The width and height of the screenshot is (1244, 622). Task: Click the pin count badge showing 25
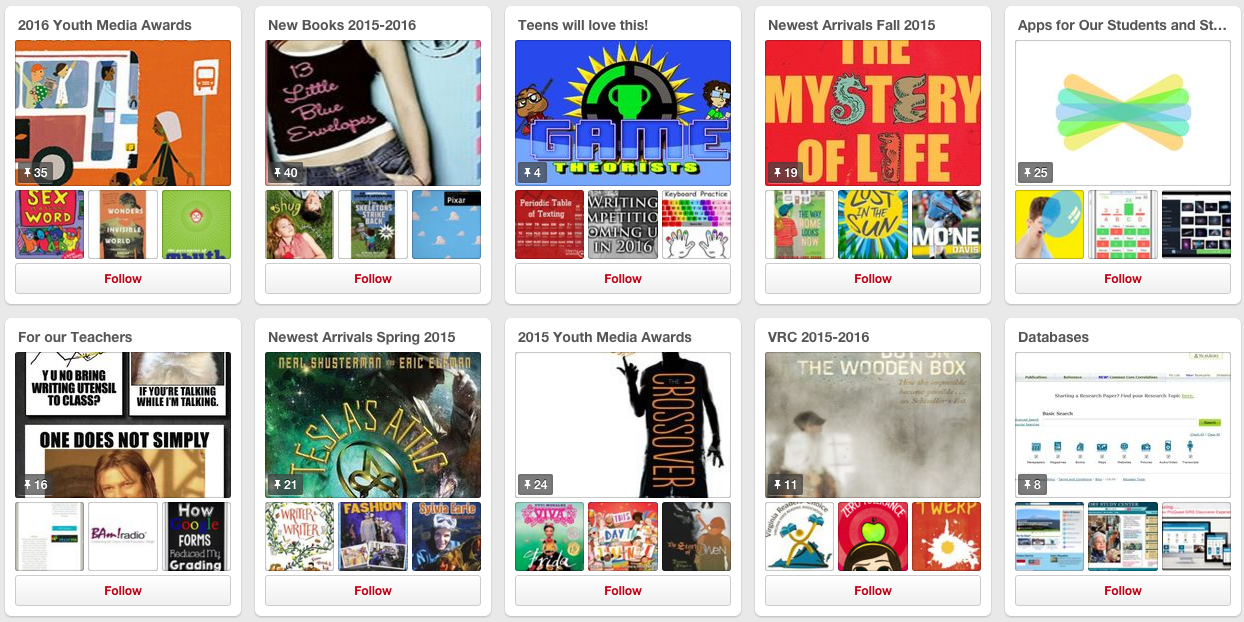(1035, 173)
